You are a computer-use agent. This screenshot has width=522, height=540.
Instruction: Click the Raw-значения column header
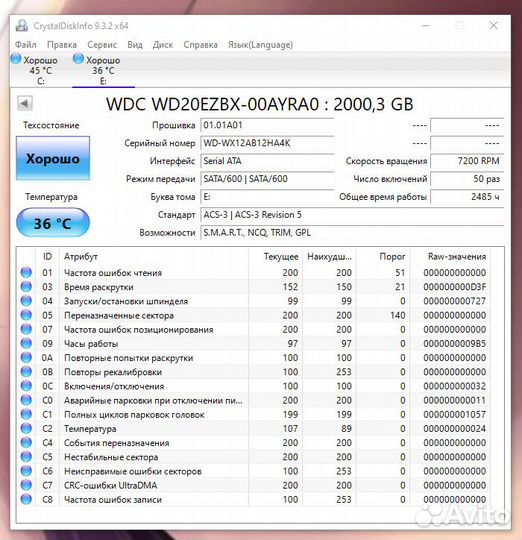coord(450,257)
